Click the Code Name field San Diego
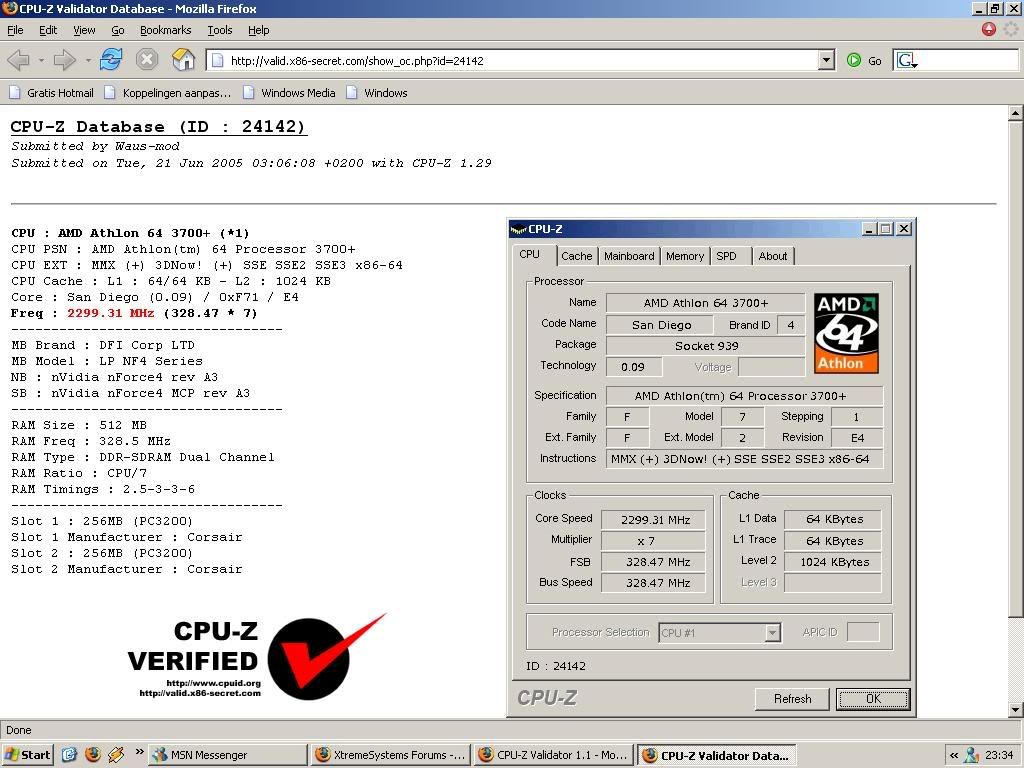 [x=661, y=325]
